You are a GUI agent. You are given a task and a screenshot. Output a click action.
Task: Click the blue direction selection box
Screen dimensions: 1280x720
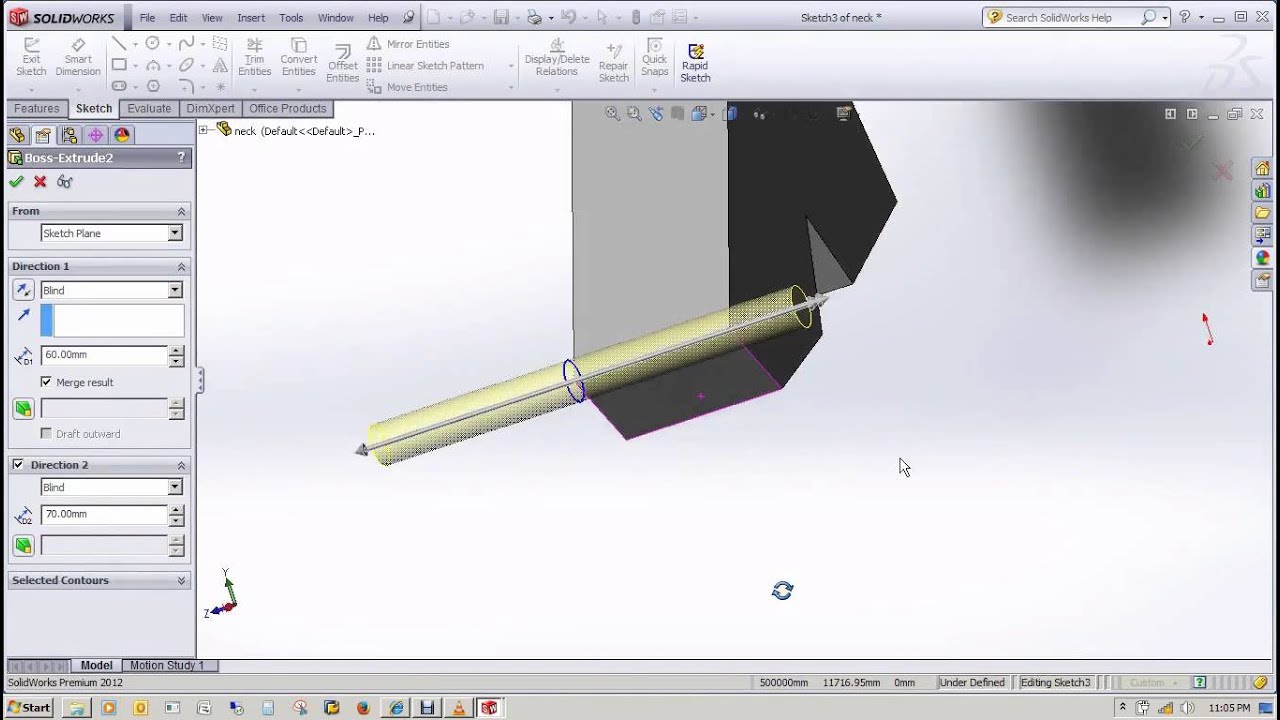click(x=112, y=320)
